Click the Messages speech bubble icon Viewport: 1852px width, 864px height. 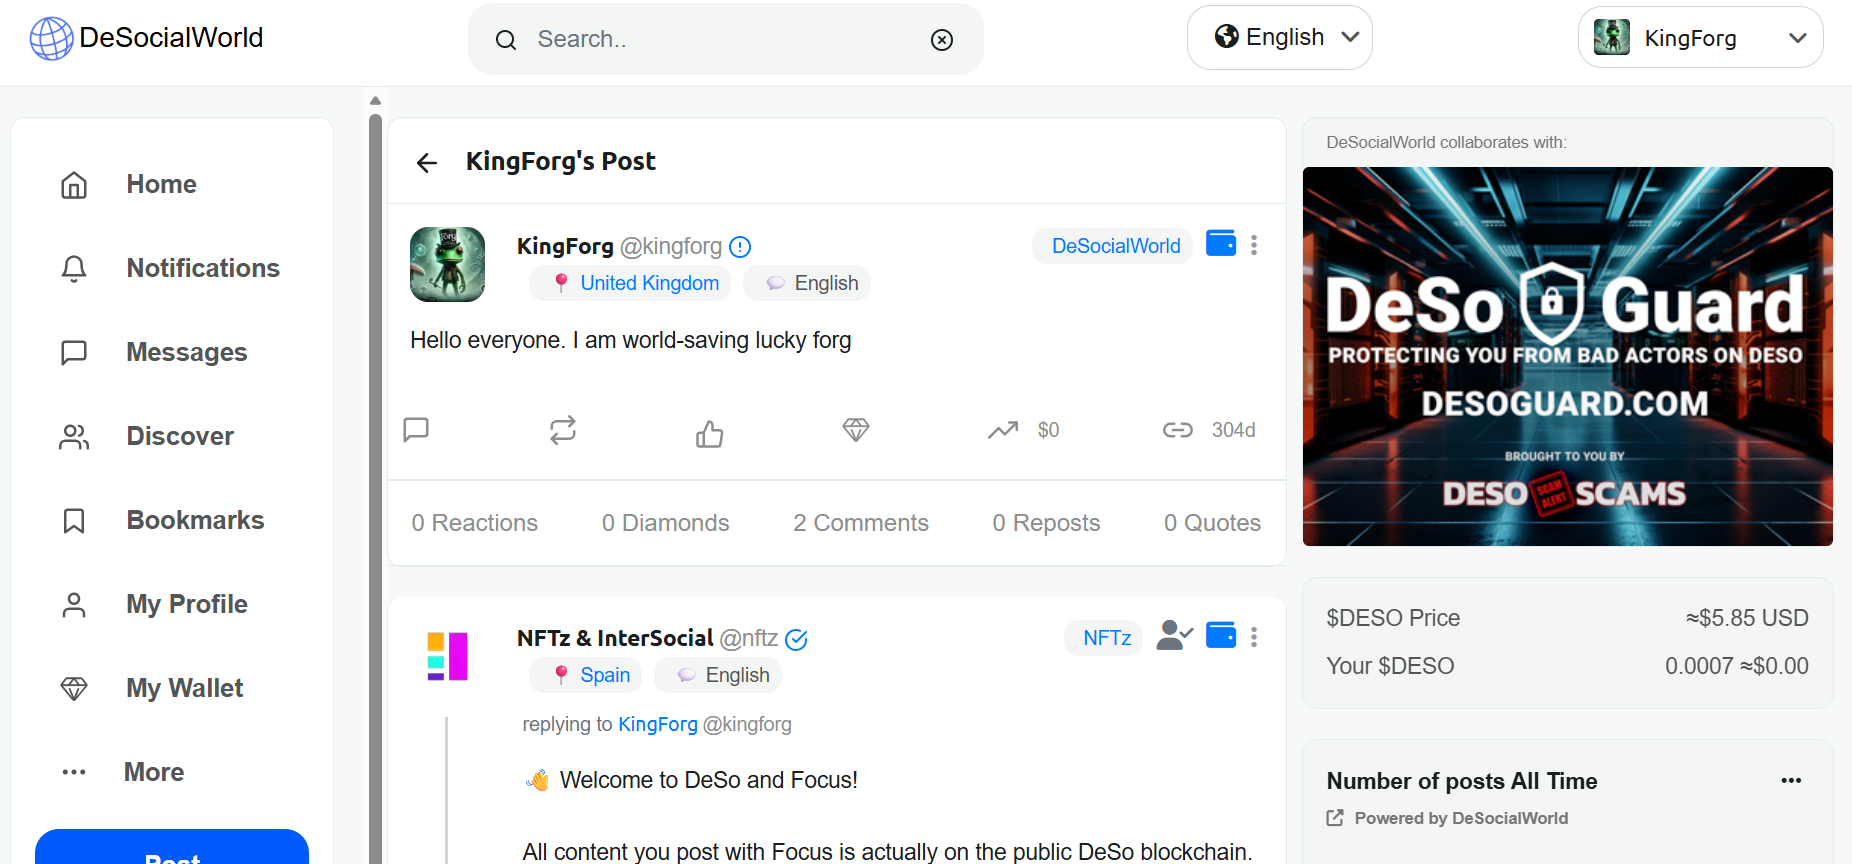tap(74, 352)
